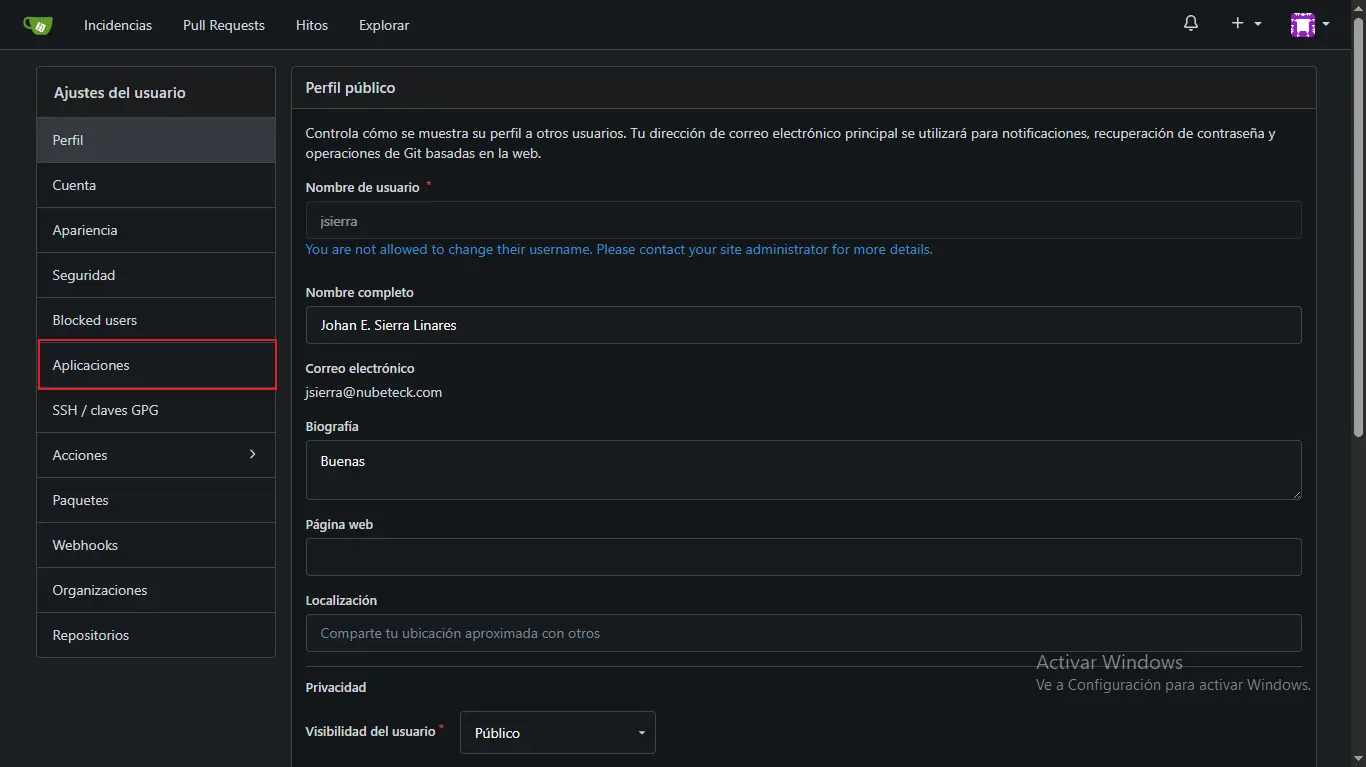This screenshot has width=1366, height=767.
Task: Open the Organizaciones settings page
Action: point(100,590)
